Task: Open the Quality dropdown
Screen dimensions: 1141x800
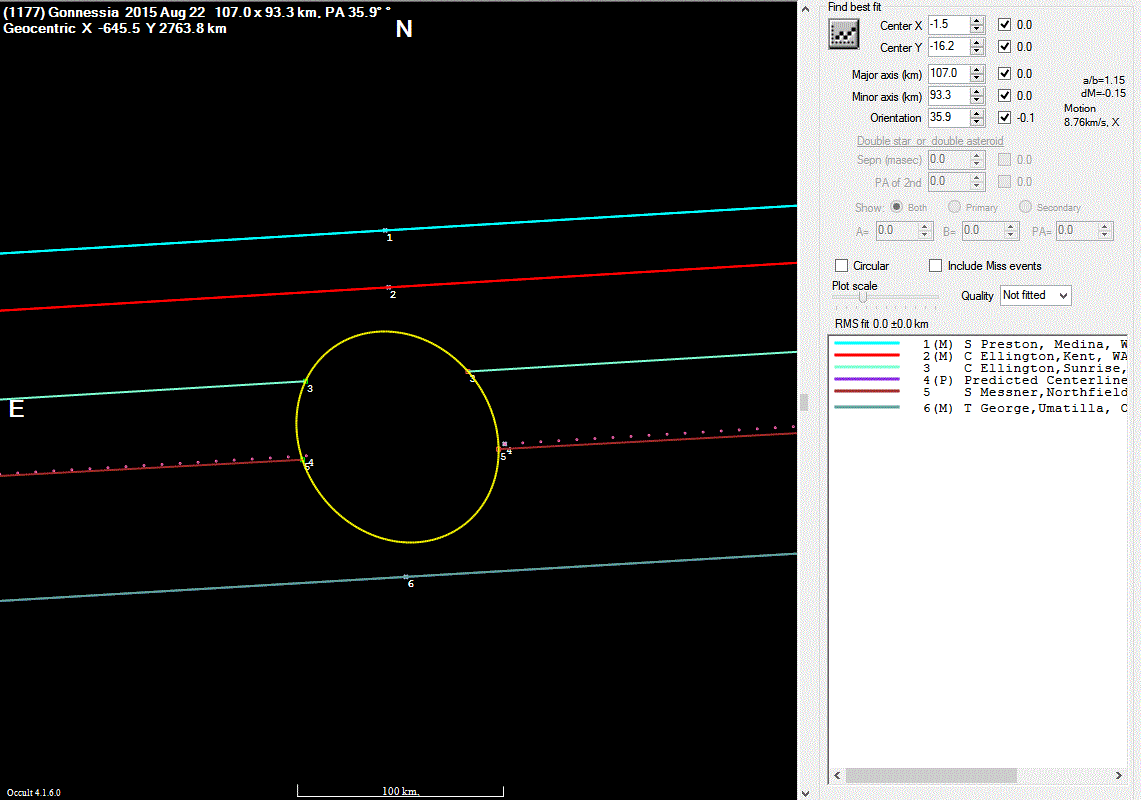Action: (x=1035, y=295)
